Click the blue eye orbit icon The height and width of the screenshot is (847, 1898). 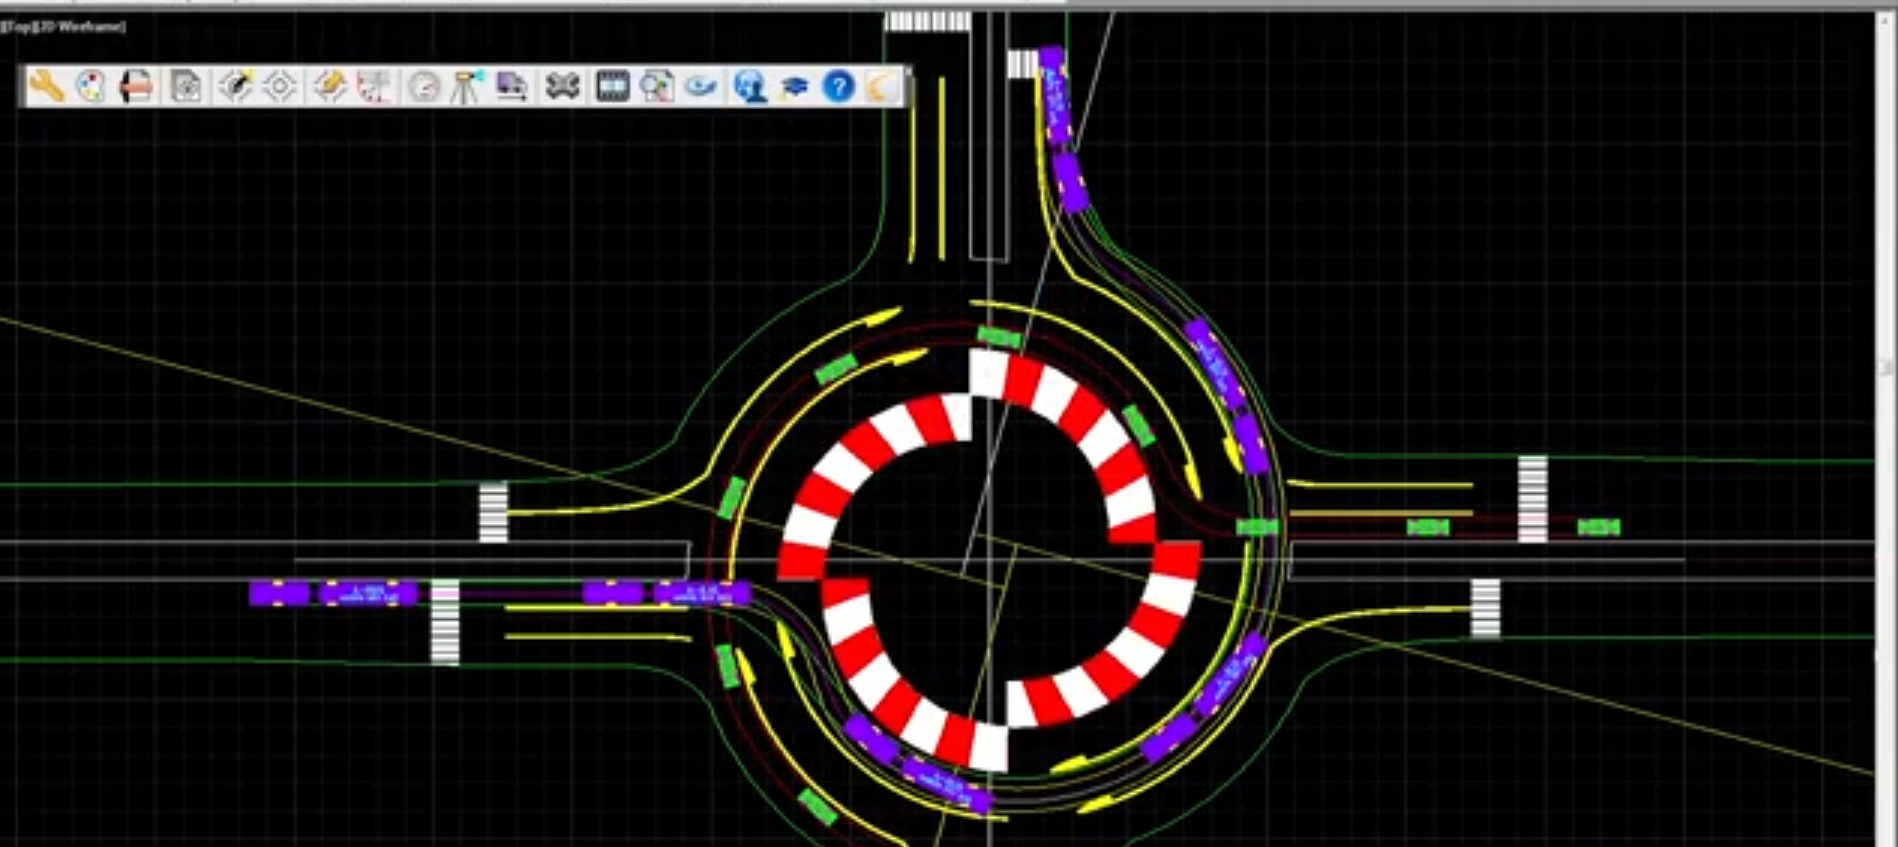pyautogui.click(x=702, y=87)
